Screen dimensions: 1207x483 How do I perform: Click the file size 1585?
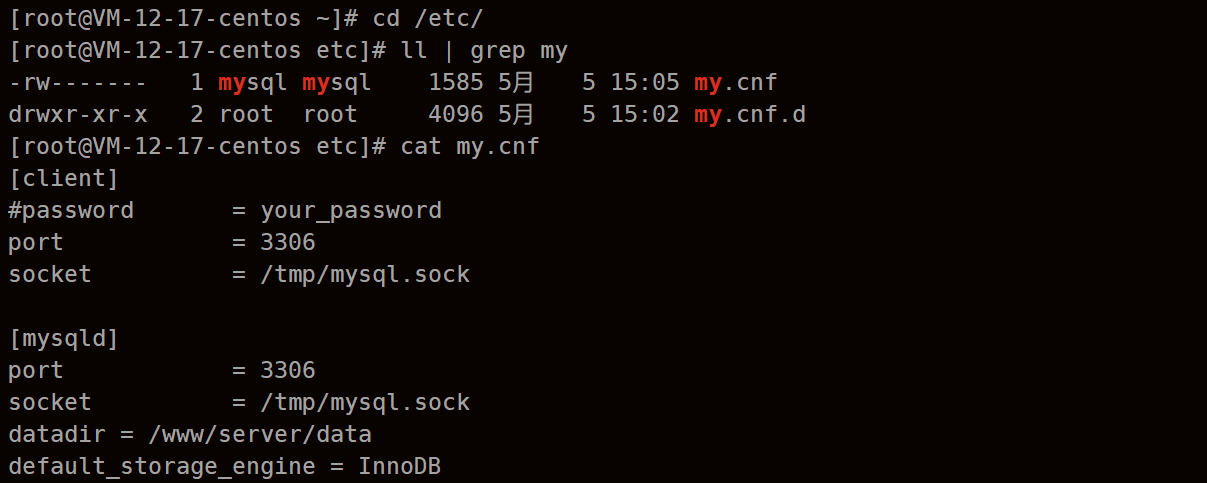coord(456,82)
